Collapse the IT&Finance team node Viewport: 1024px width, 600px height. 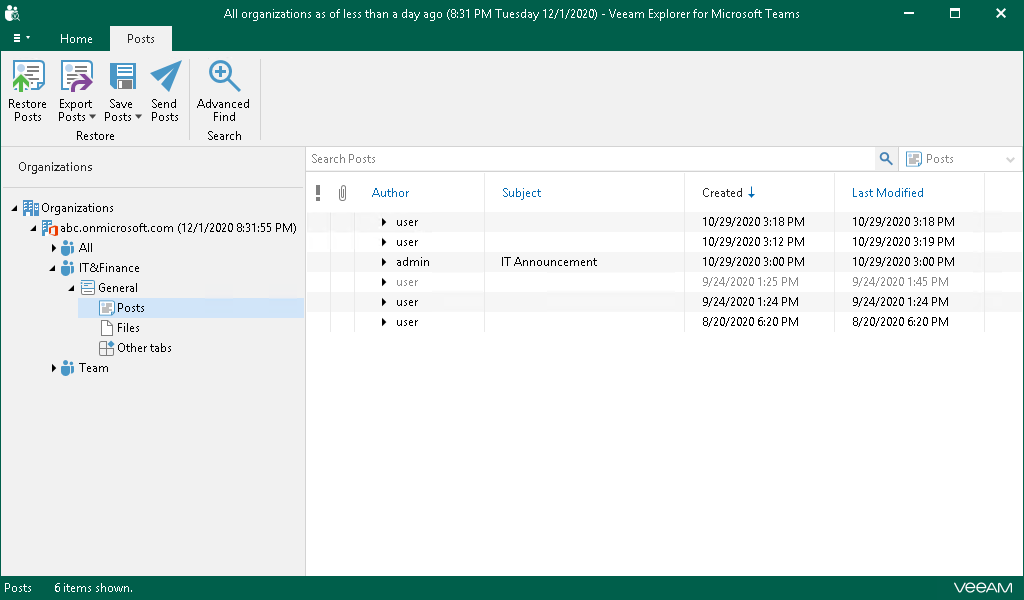pos(53,268)
